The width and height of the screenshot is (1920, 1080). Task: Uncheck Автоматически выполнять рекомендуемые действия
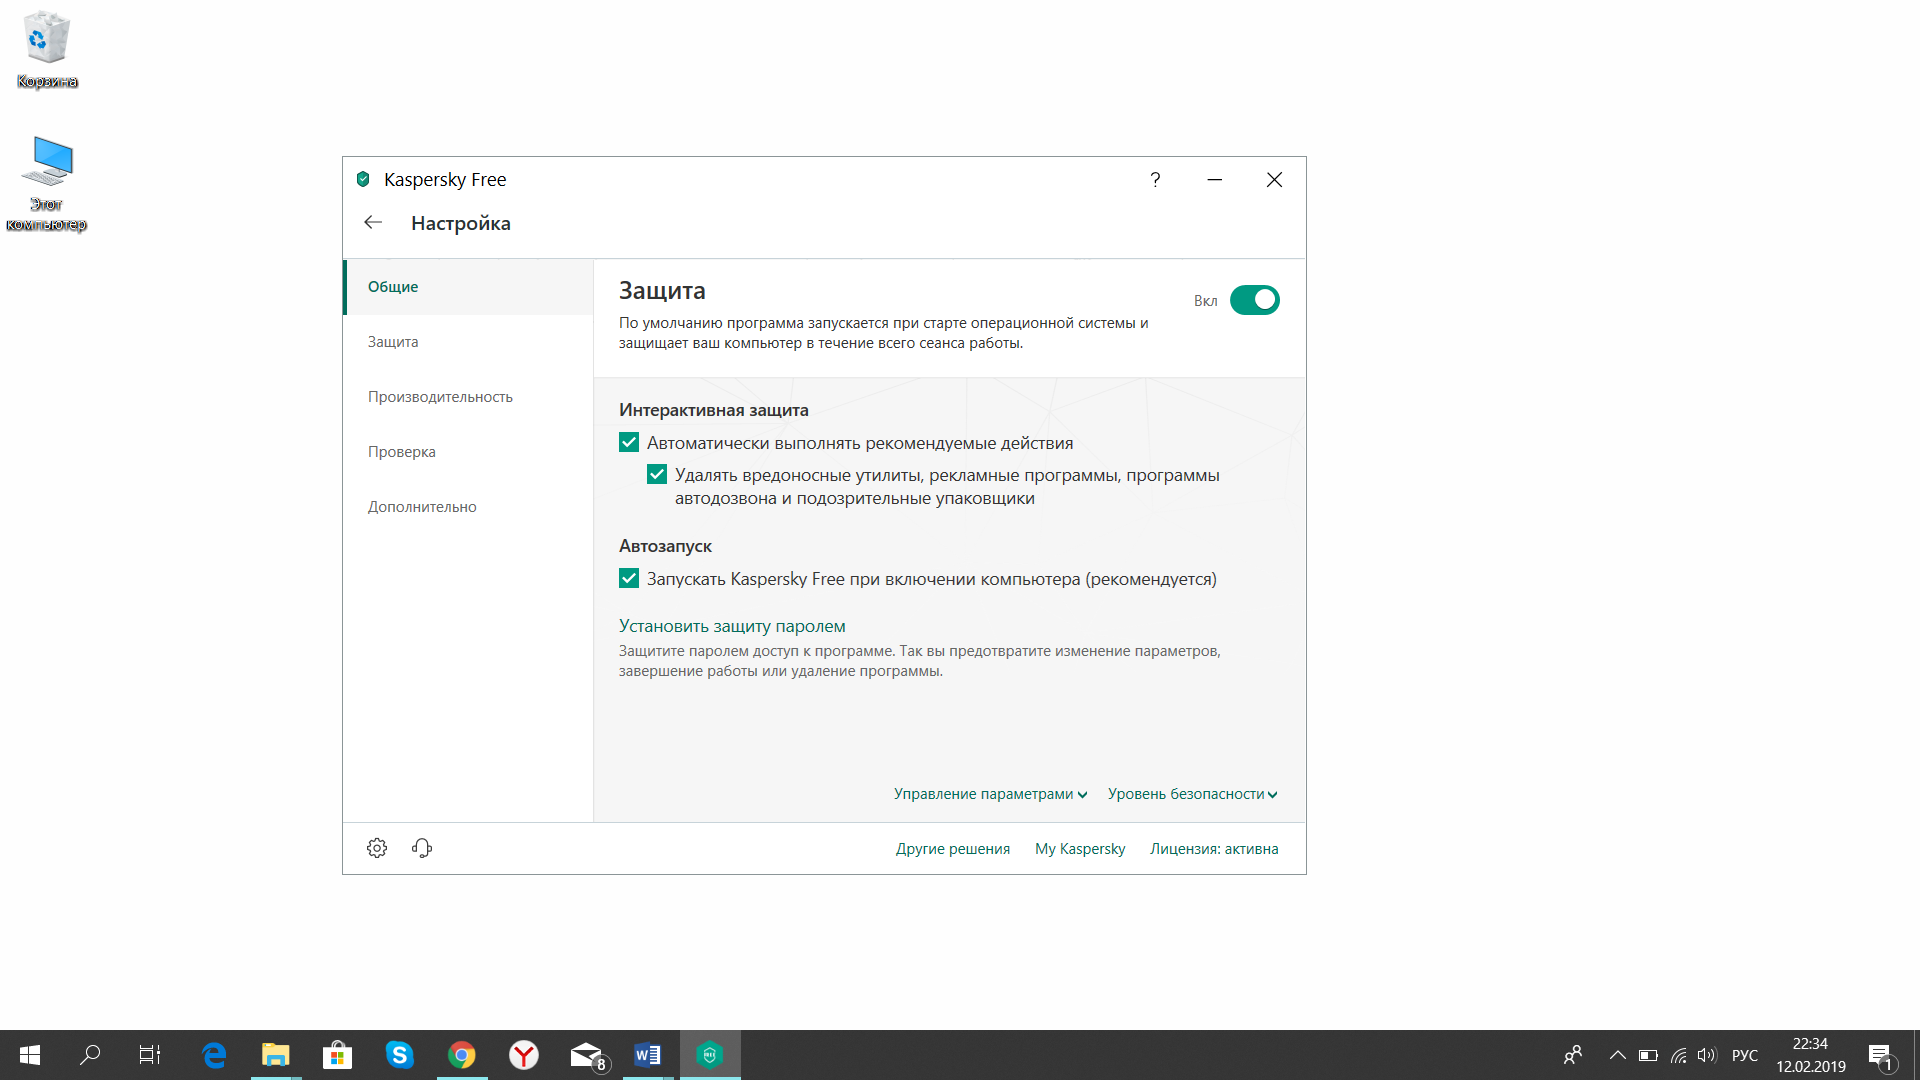[x=629, y=442]
